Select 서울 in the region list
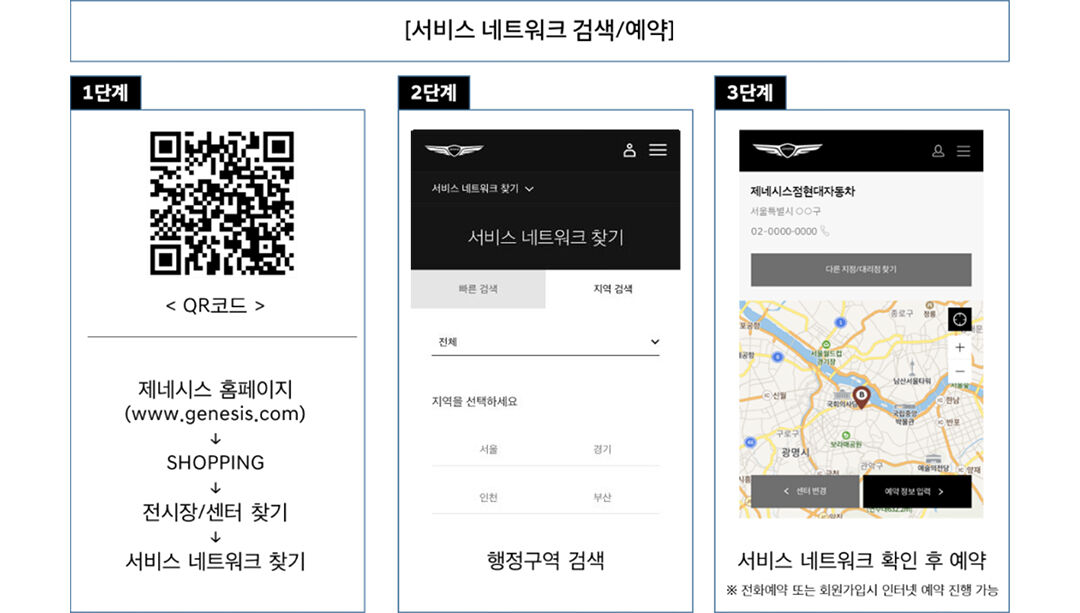Image resolution: width=1080 pixels, height=613 pixels. [488, 449]
